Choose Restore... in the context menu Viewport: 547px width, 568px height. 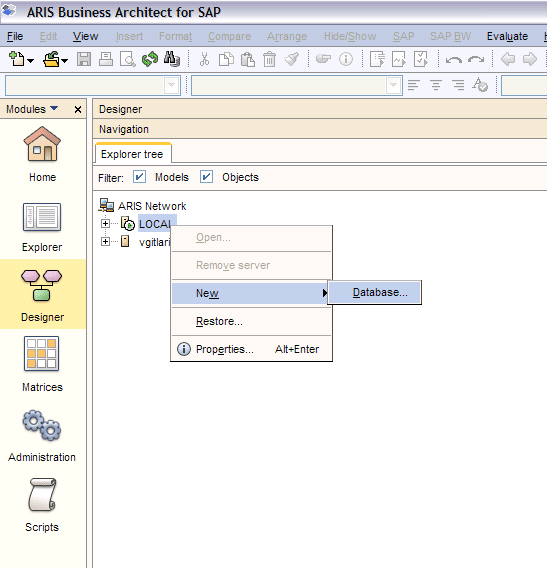coord(251,321)
